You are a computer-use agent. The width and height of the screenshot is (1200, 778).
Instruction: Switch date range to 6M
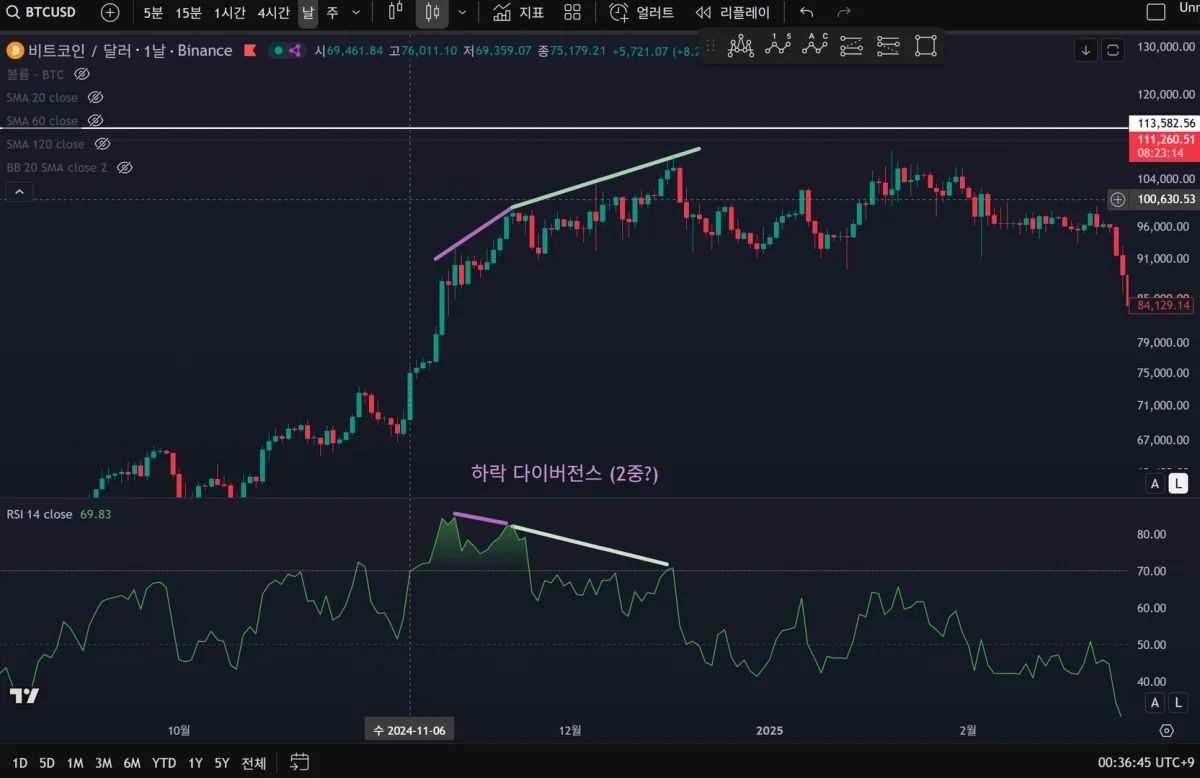pyautogui.click(x=131, y=763)
